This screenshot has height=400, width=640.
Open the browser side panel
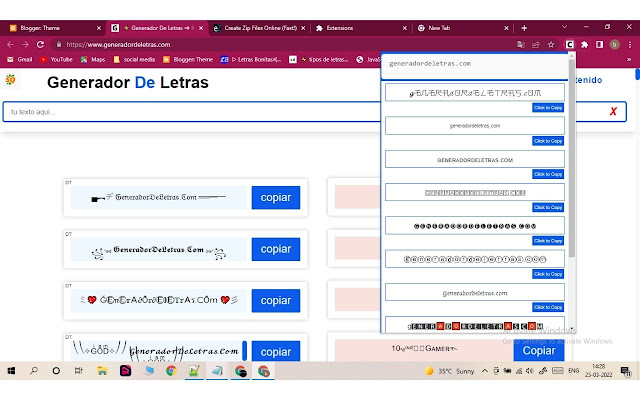599,44
